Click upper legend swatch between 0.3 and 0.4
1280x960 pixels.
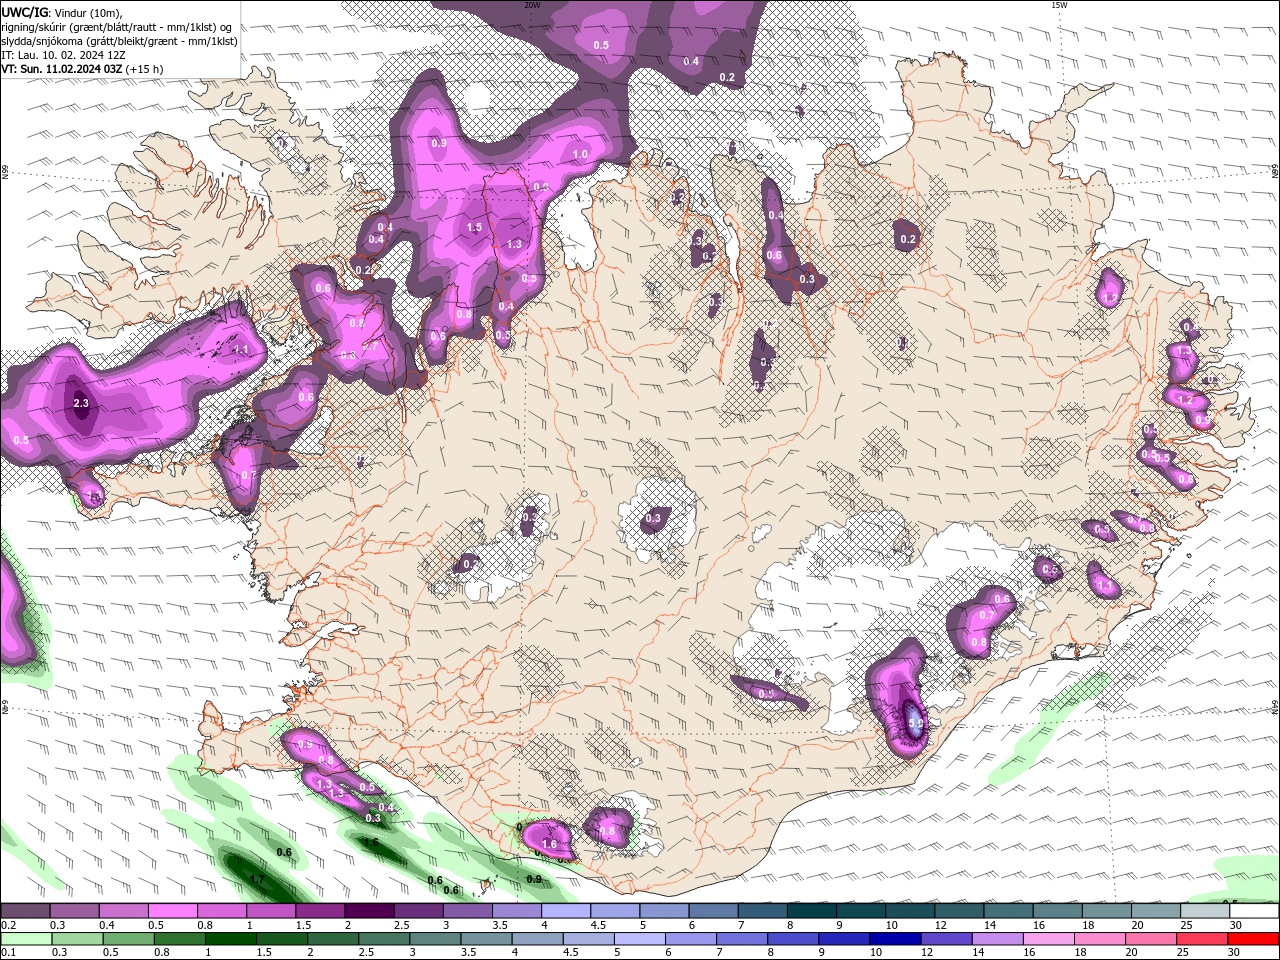pos(74,911)
